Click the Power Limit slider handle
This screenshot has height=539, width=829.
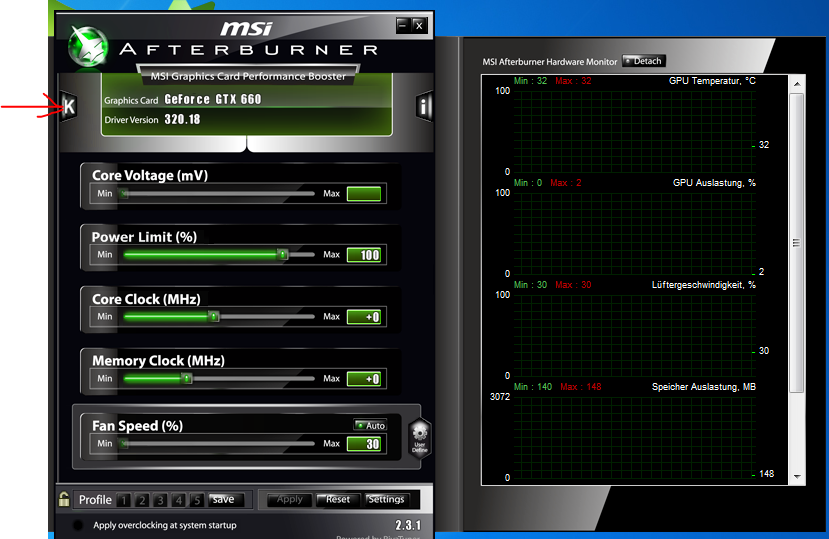(x=283, y=255)
